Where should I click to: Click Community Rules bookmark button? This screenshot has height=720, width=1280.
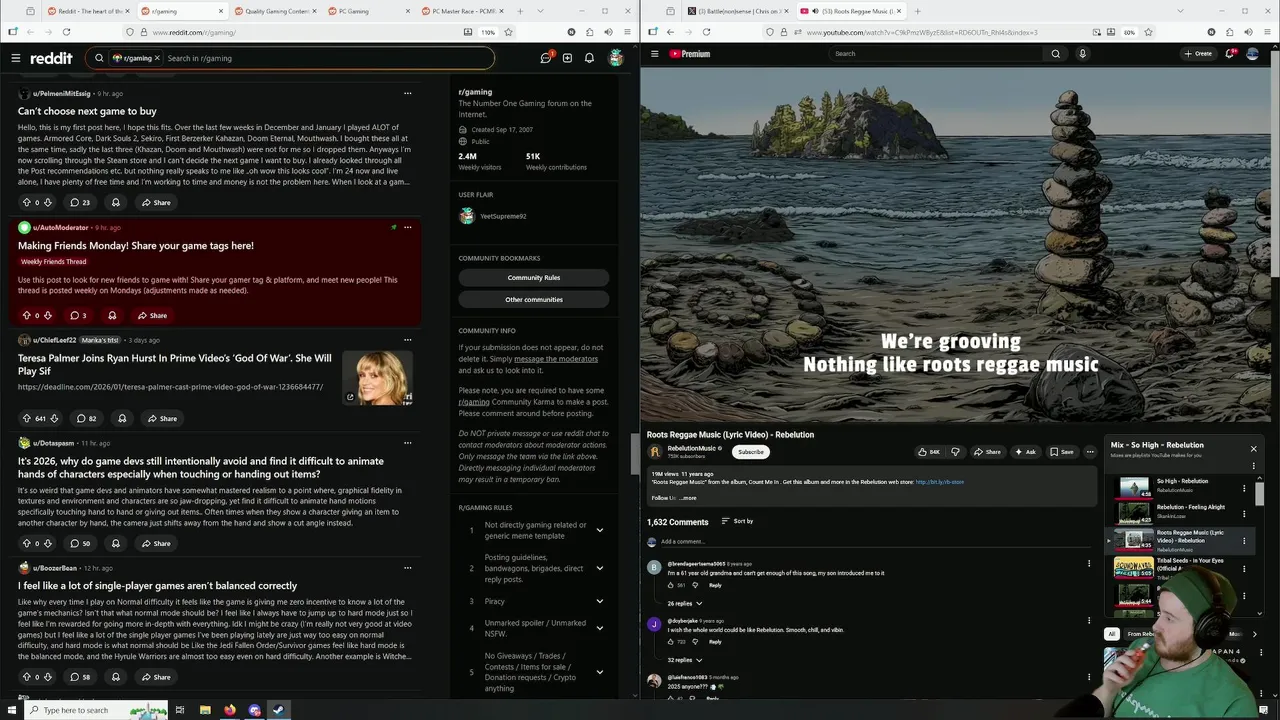click(533, 277)
